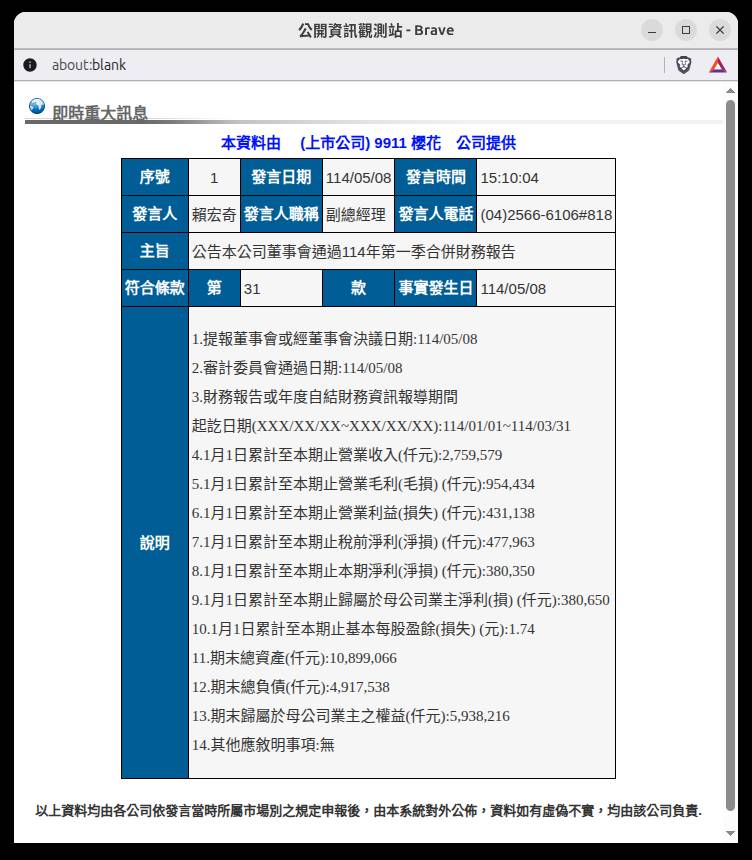The width and height of the screenshot is (752, 860).
Task: Select phone number (04)2566-6106#818
Action: click(546, 214)
